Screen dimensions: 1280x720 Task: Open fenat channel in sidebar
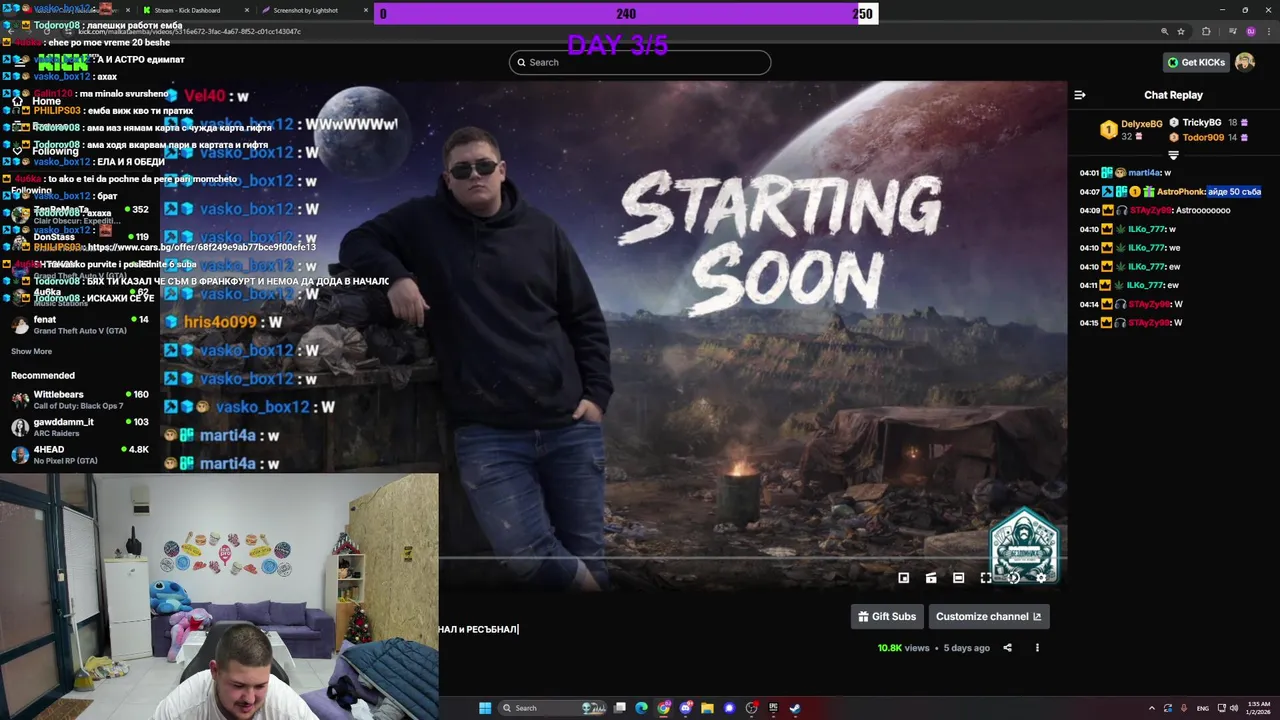pyautogui.click(x=80, y=325)
